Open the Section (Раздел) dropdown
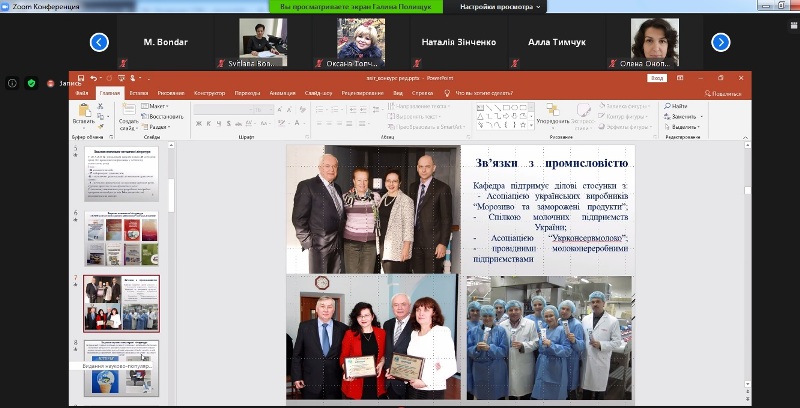Viewport: 800px width, 408px height. (156, 127)
